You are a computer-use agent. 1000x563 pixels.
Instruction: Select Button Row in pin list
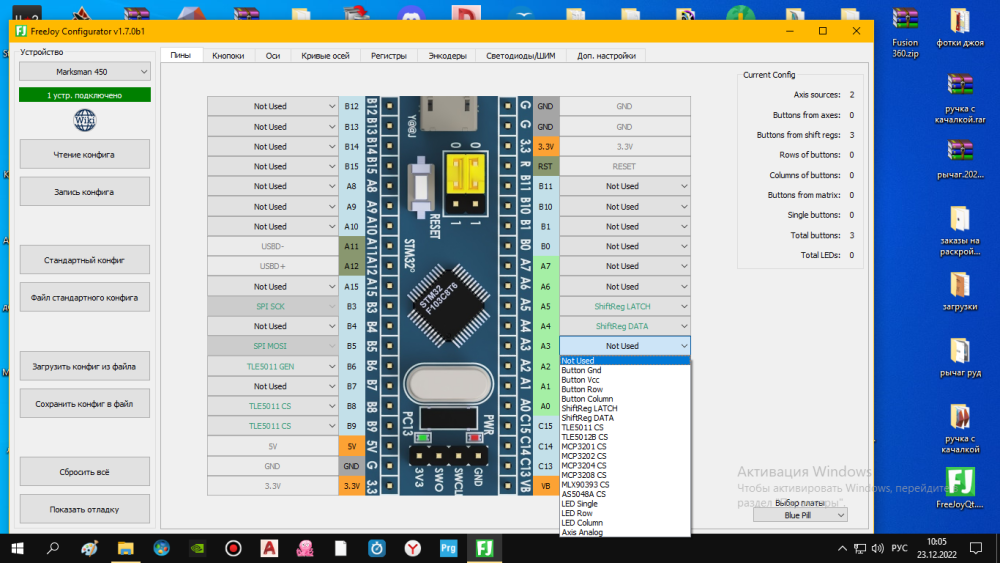[x=582, y=389]
